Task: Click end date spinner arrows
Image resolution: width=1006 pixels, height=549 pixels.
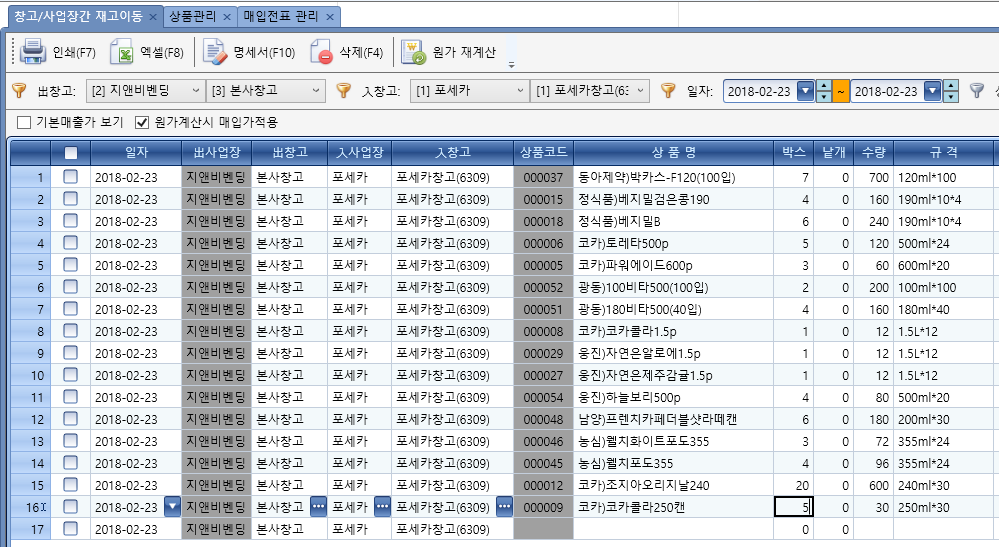Action: point(951,91)
